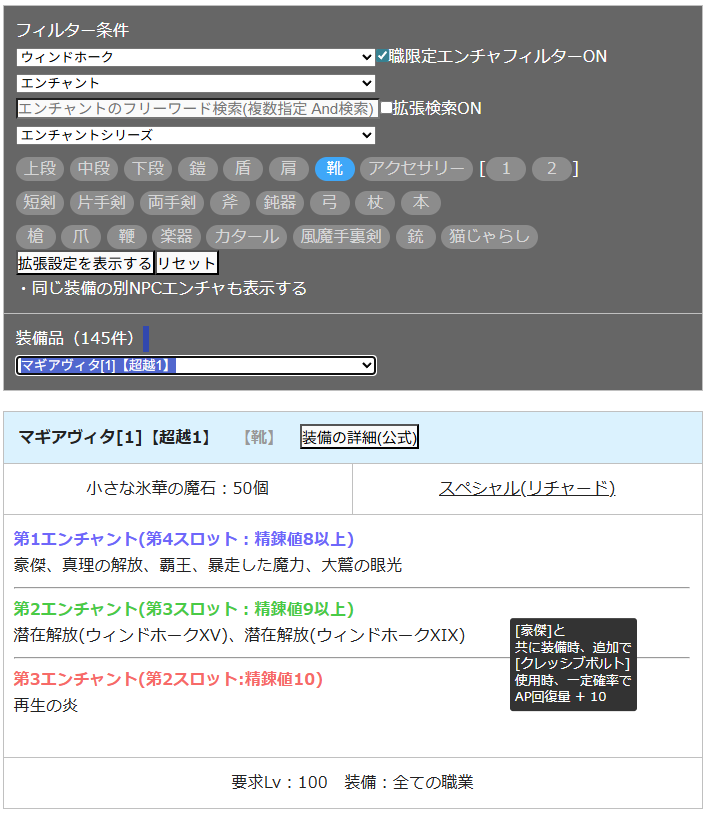Select the 上段 slot filter
705x813 pixels.
[x=41, y=169]
